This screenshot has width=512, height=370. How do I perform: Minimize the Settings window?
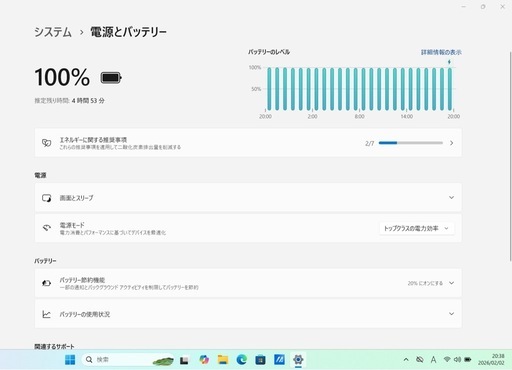tap(464, 7)
